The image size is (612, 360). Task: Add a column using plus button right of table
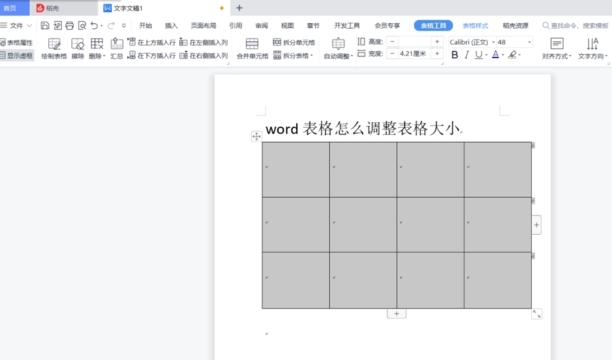(x=536, y=225)
